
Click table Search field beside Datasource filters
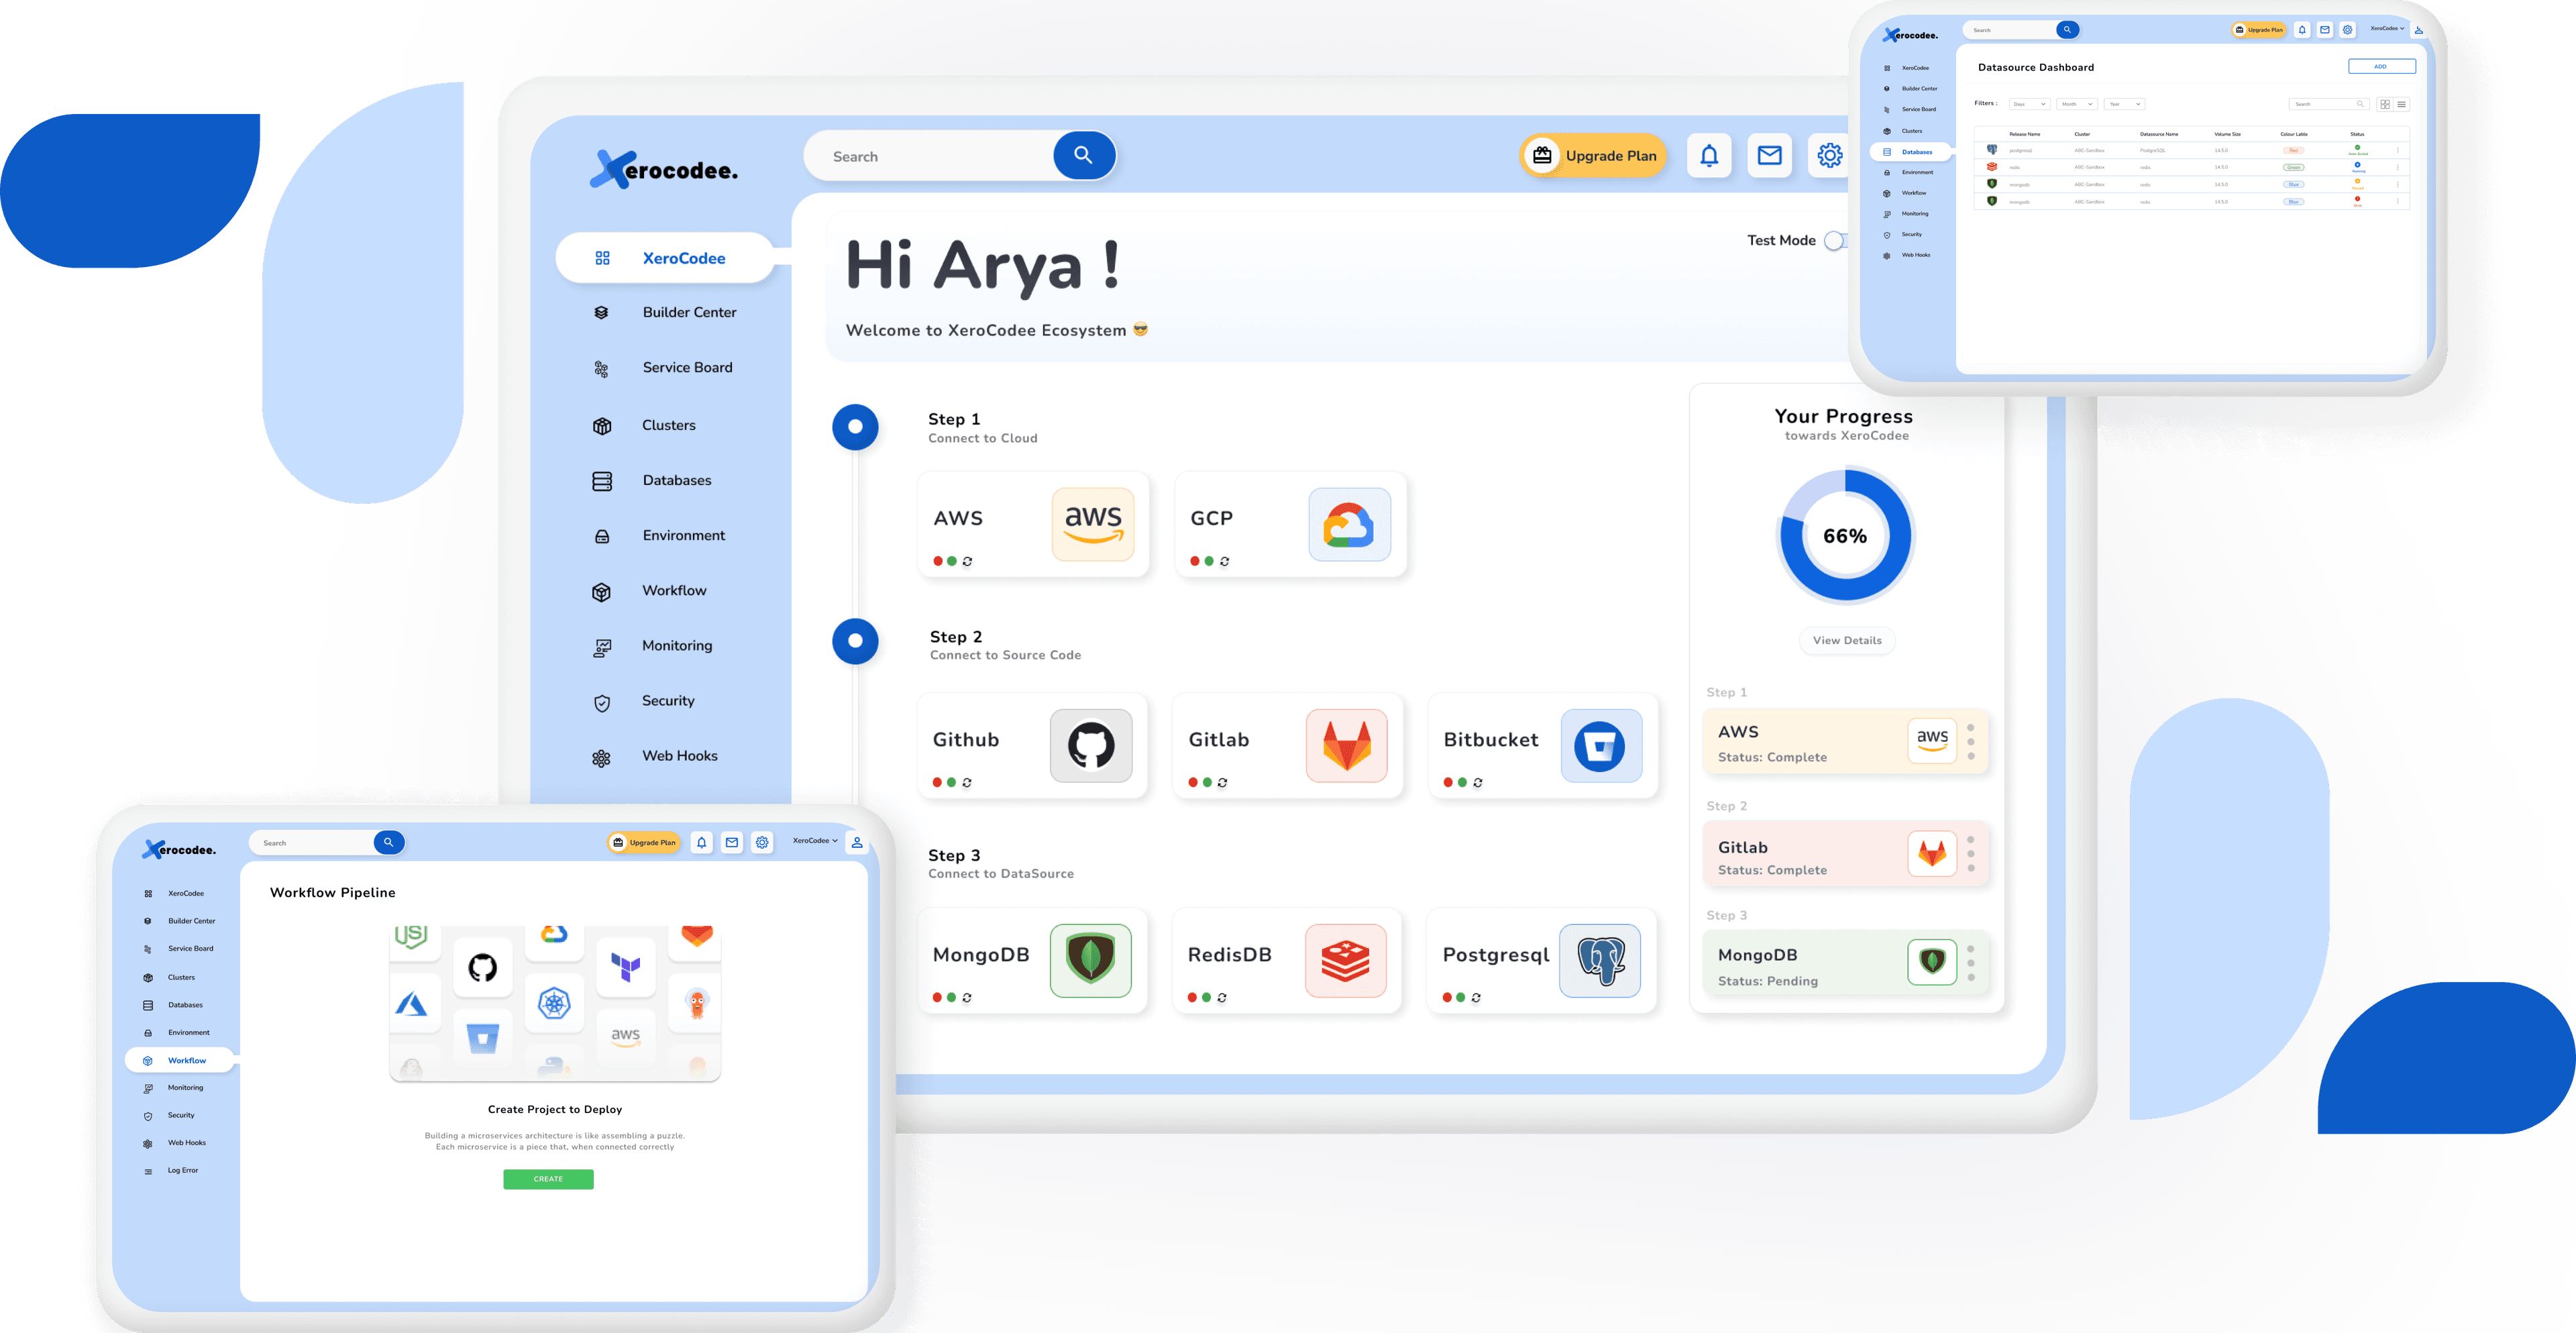pos(2329,104)
